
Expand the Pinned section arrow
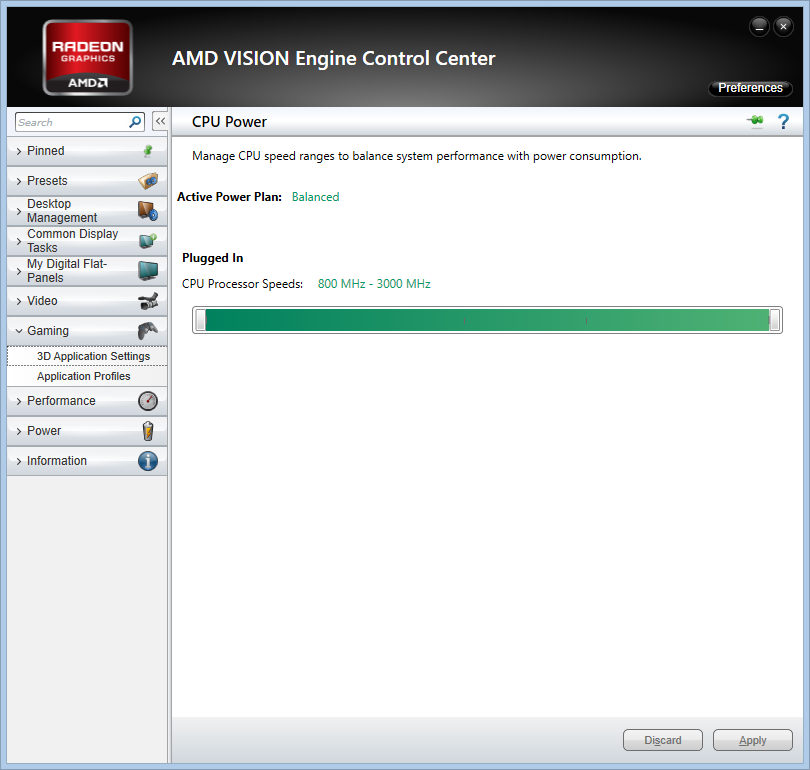(x=19, y=151)
